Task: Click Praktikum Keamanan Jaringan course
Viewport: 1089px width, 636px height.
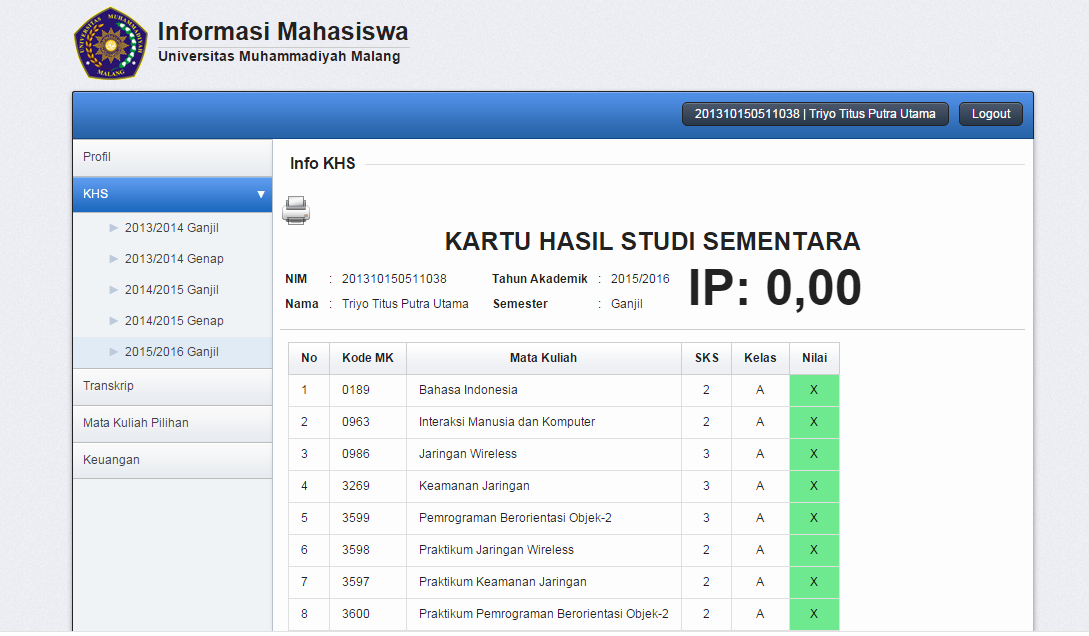Action: pyautogui.click(x=503, y=582)
